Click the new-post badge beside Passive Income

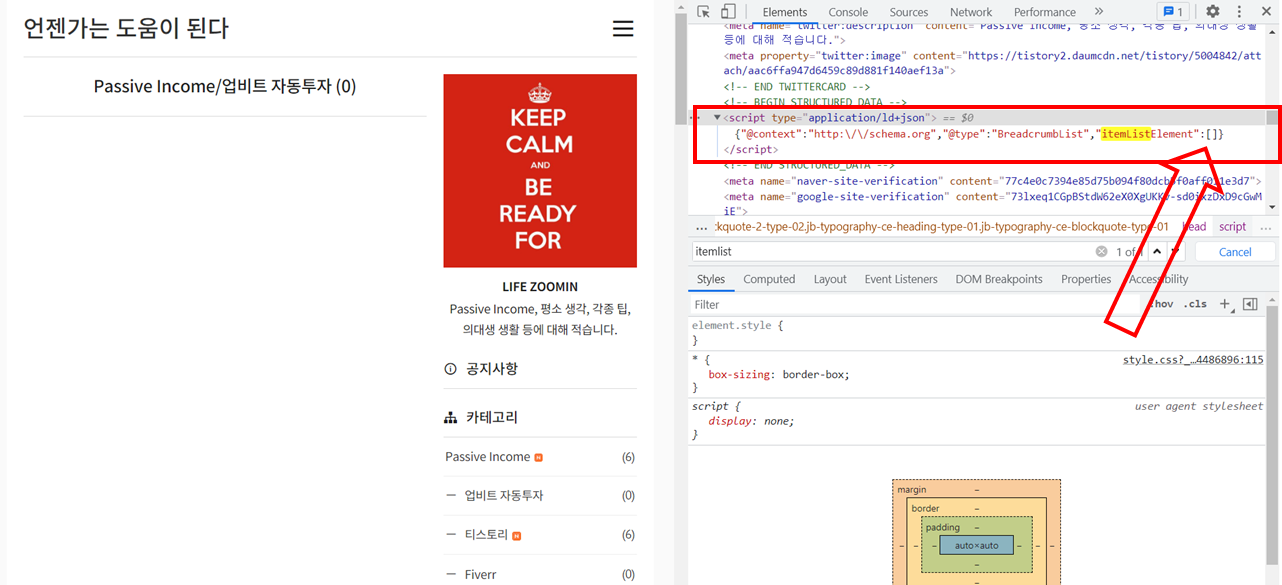coord(539,457)
